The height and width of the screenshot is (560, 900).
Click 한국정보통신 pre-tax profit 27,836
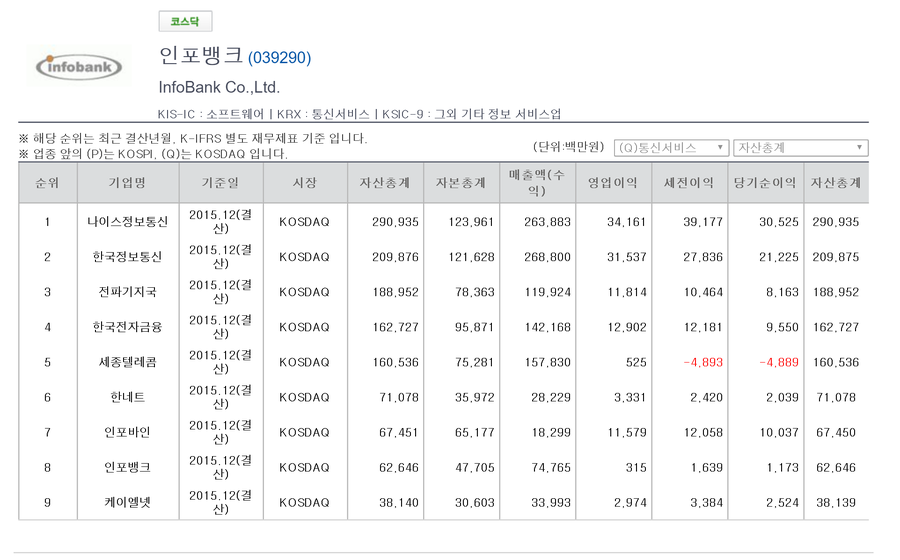click(x=703, y=257)
